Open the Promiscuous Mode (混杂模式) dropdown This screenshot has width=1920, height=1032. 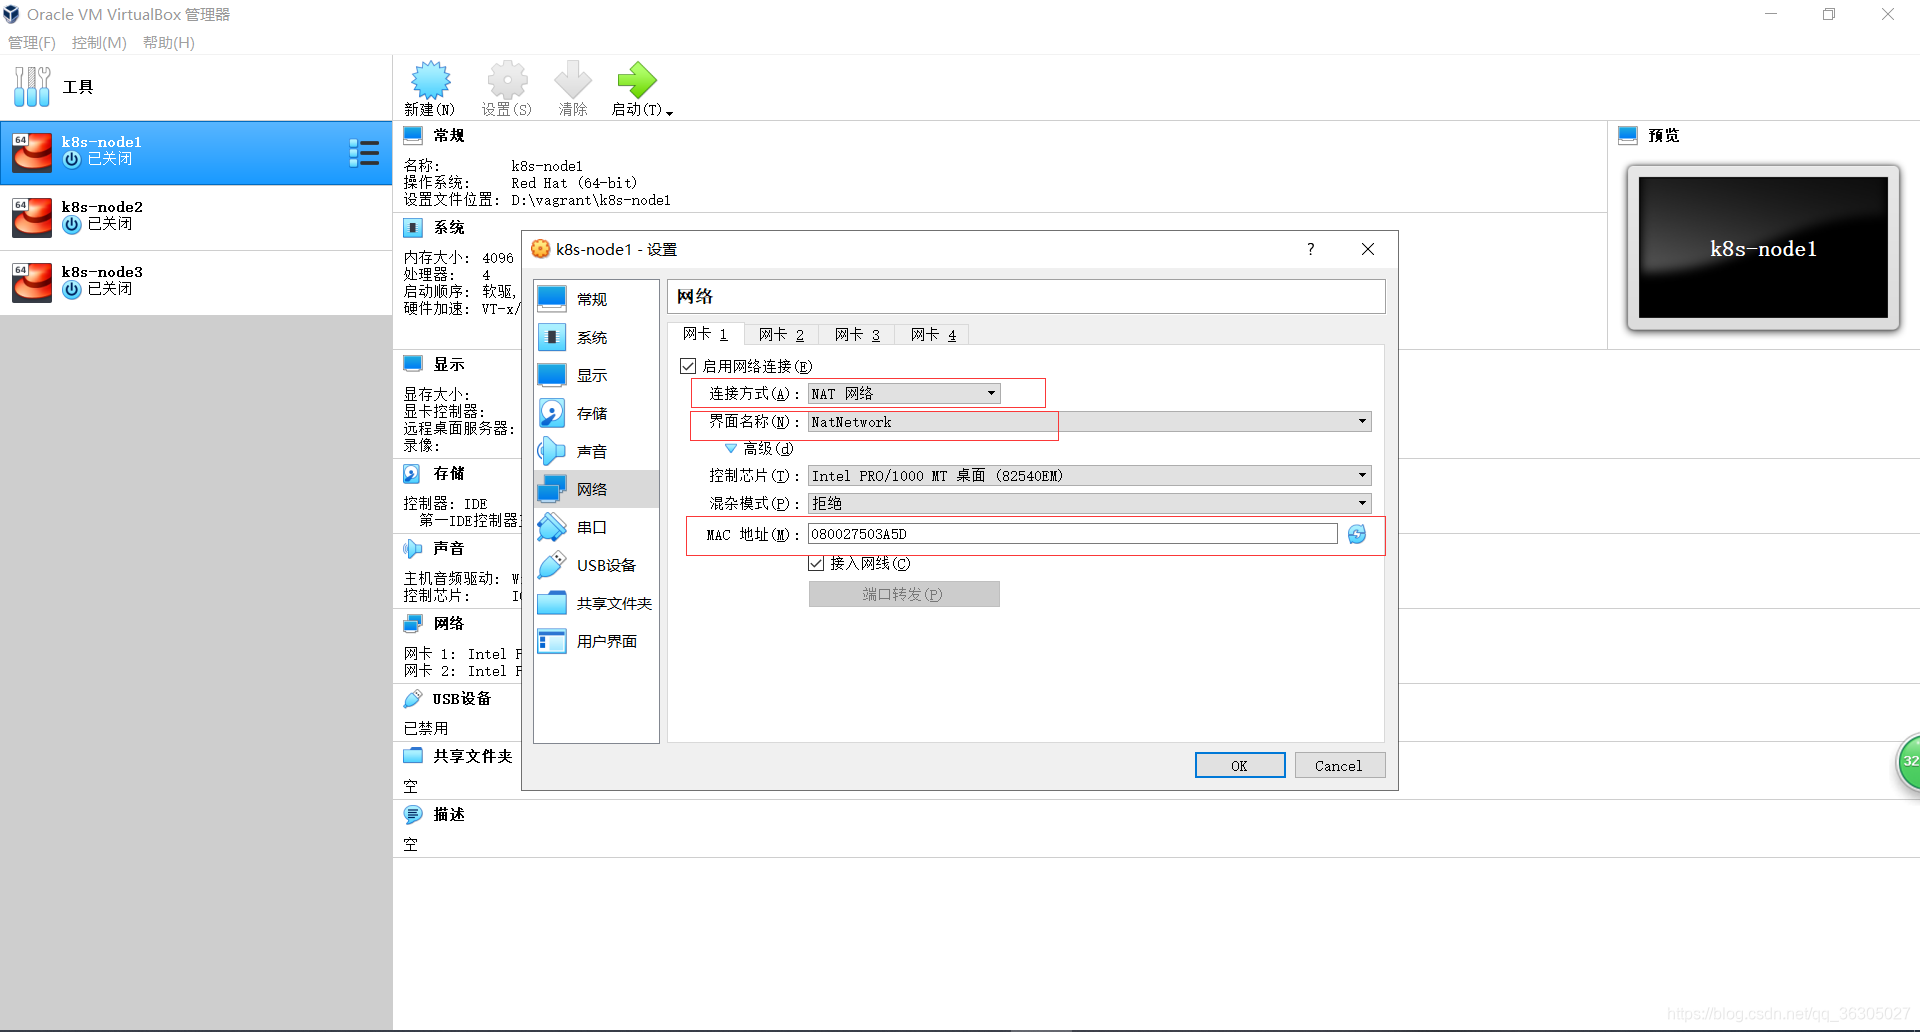1089,503
